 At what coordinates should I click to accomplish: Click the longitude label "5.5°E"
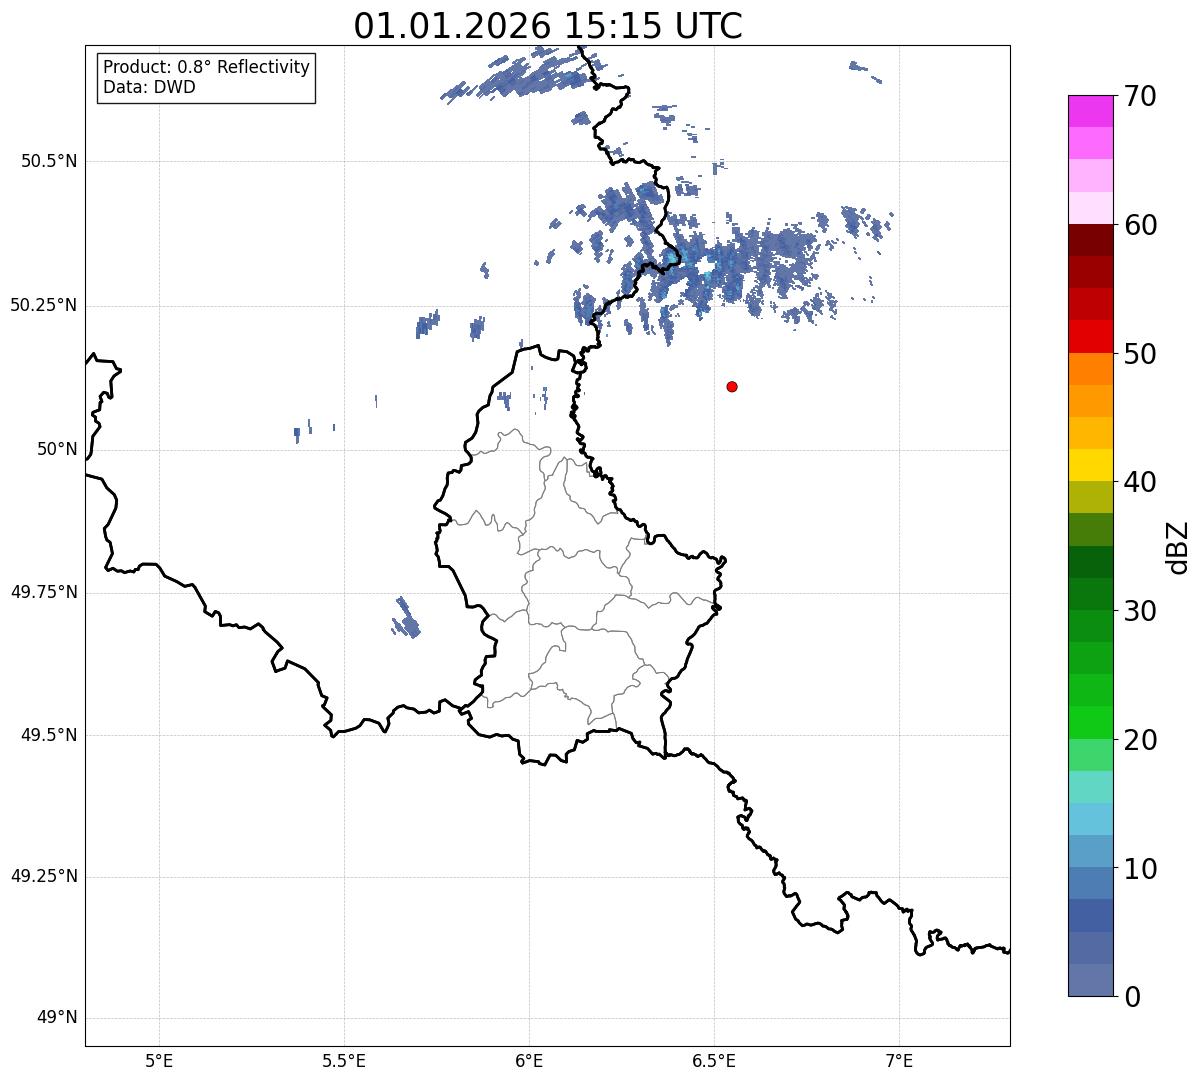tap(344, 1060)
